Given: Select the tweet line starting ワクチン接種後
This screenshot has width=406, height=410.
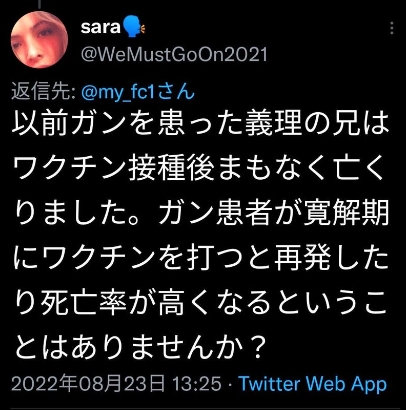Looking at the screenshot, I should point(197,169).
